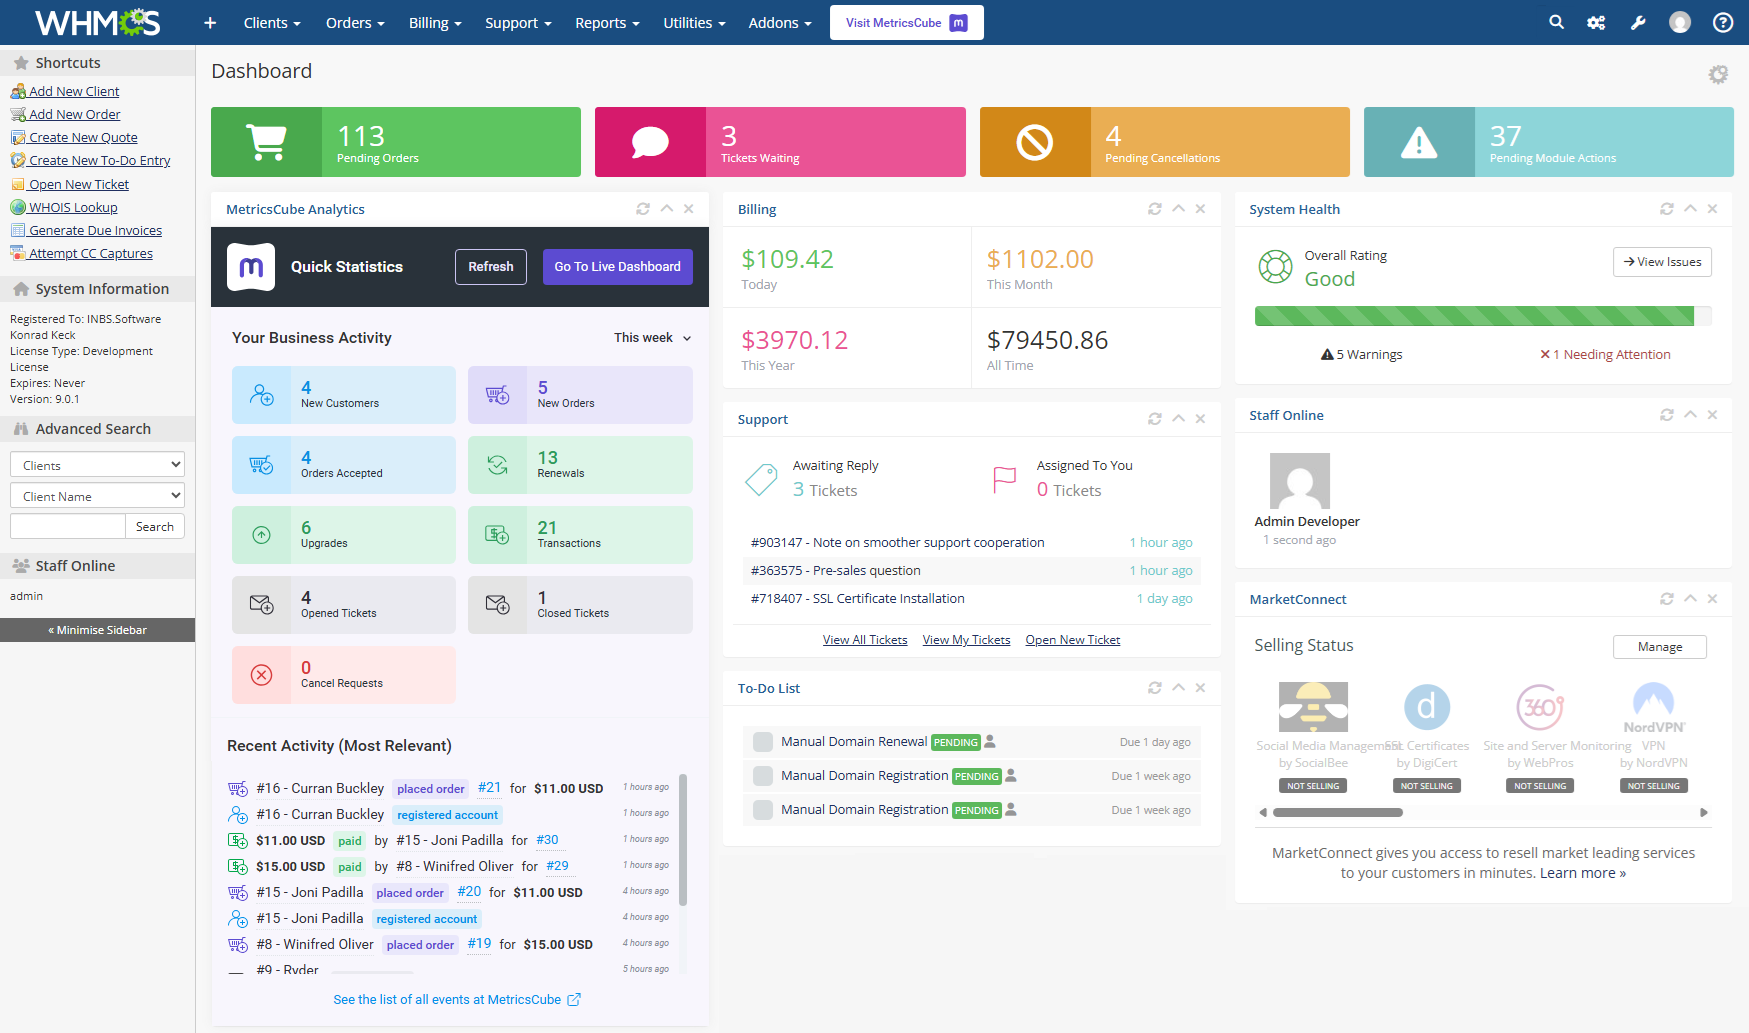Open Dashboard configuration via gear icon
Image resolution: width=1749 pixels, height=1033 pixels.
coord(1719,74)
